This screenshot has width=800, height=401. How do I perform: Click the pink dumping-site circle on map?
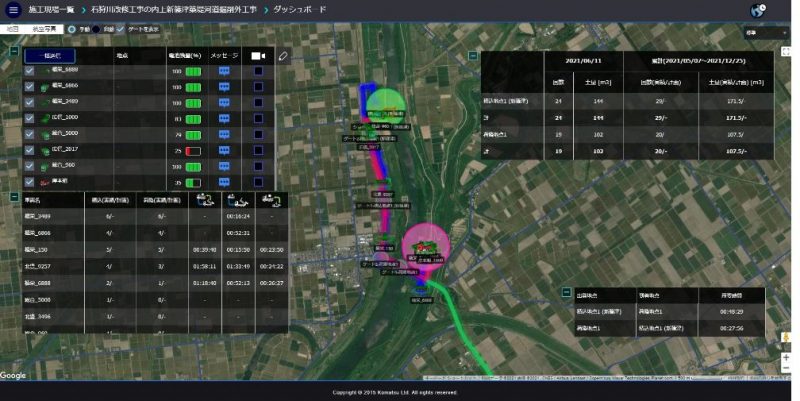tap(426, 246)
